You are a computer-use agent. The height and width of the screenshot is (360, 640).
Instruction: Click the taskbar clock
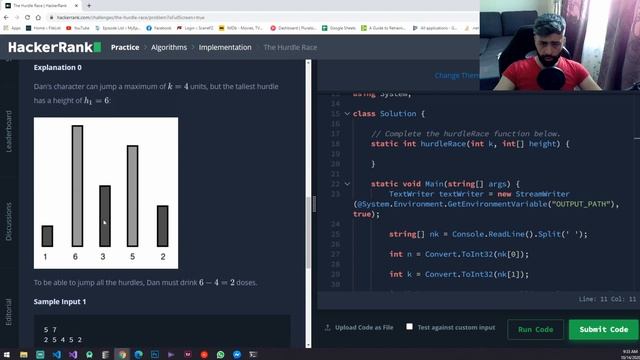click(630, 354)
